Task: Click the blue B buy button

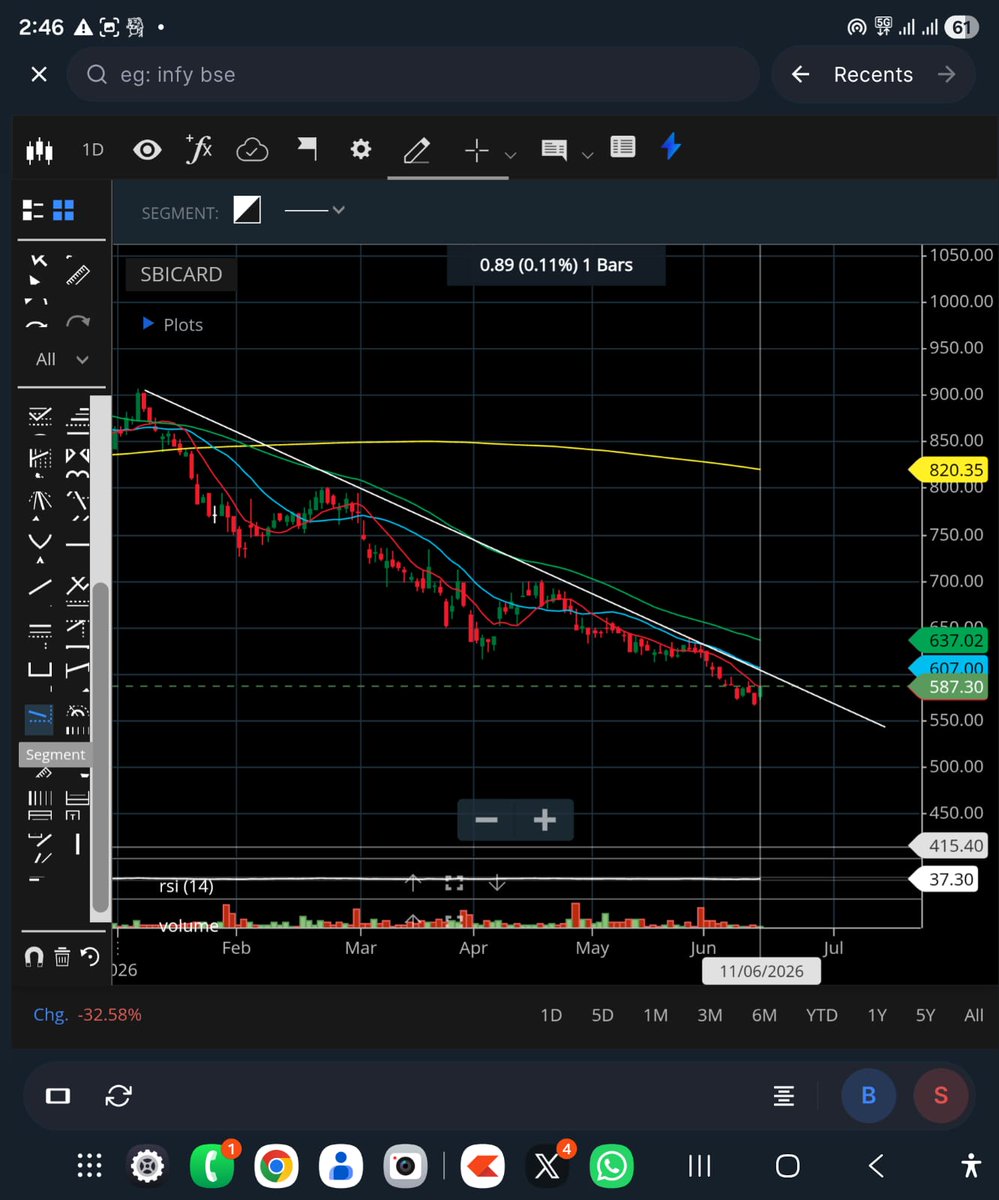Action: click(868, 1095)
